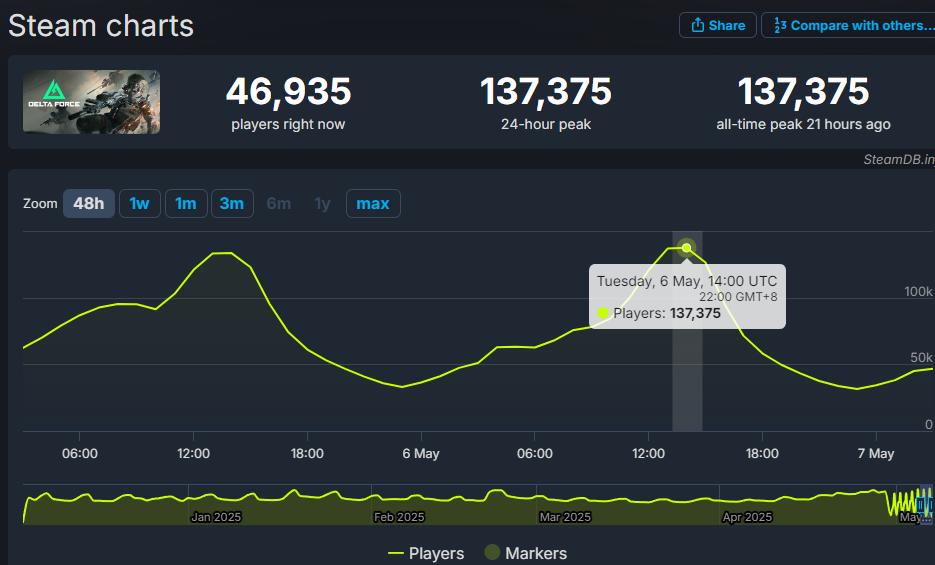Screen dimensions: 935x565
Task: Click Mar 2025 in the navigator timeline
Action: pyautogui.click(x=565, y=517)
